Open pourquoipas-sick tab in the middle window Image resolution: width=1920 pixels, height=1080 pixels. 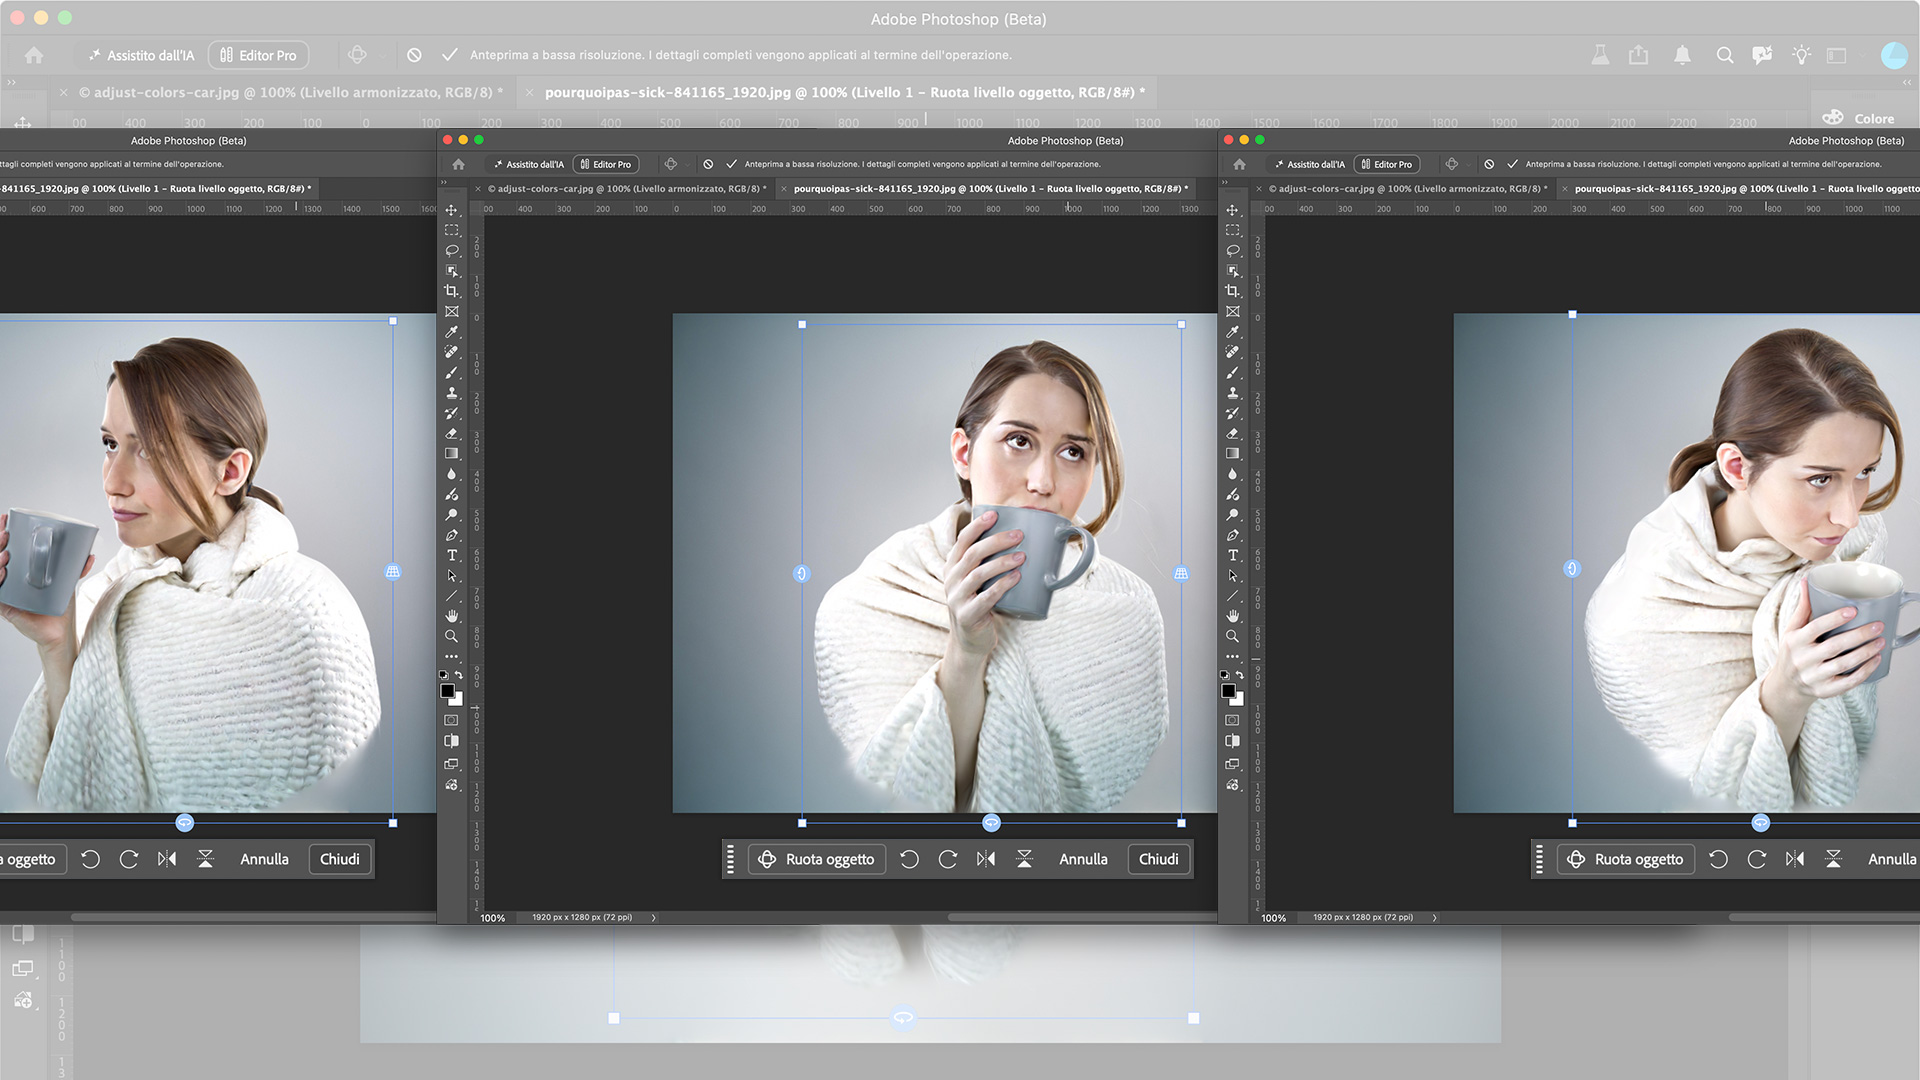(x=991, y=188)
